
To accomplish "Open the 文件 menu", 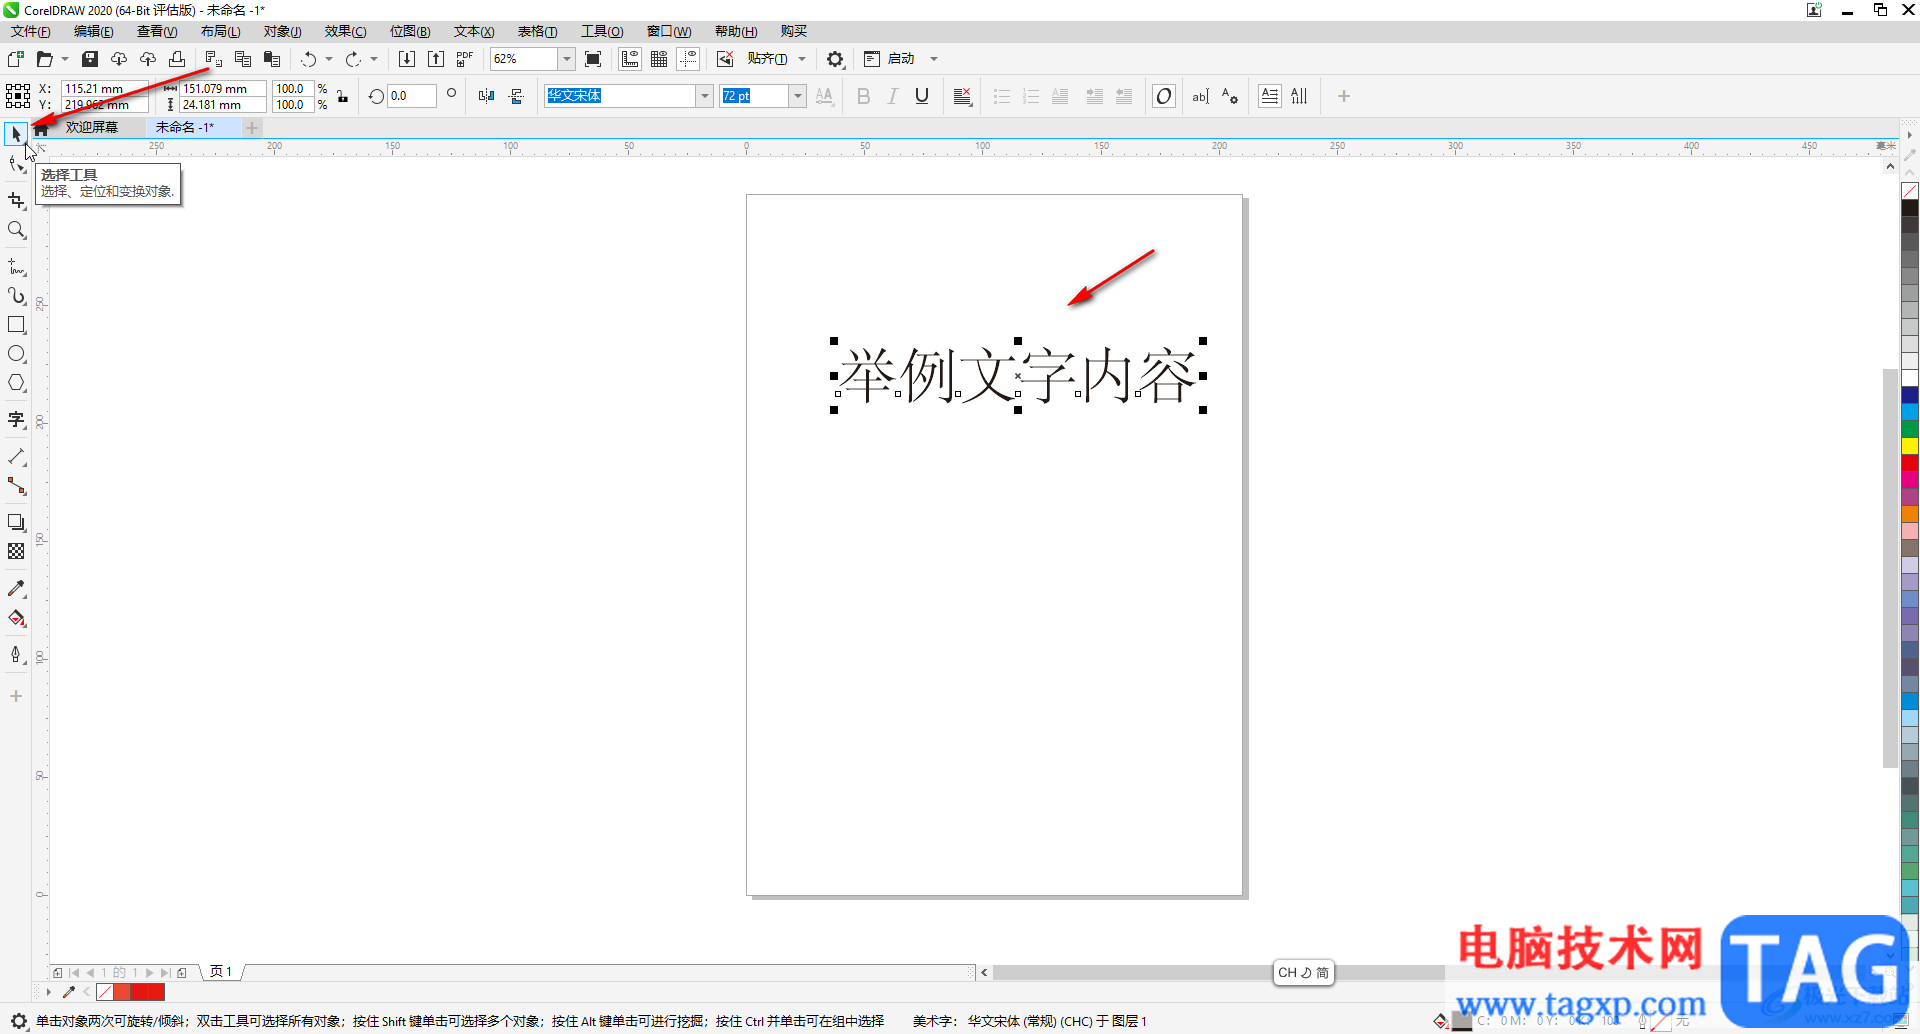I will tap(31, 31).
